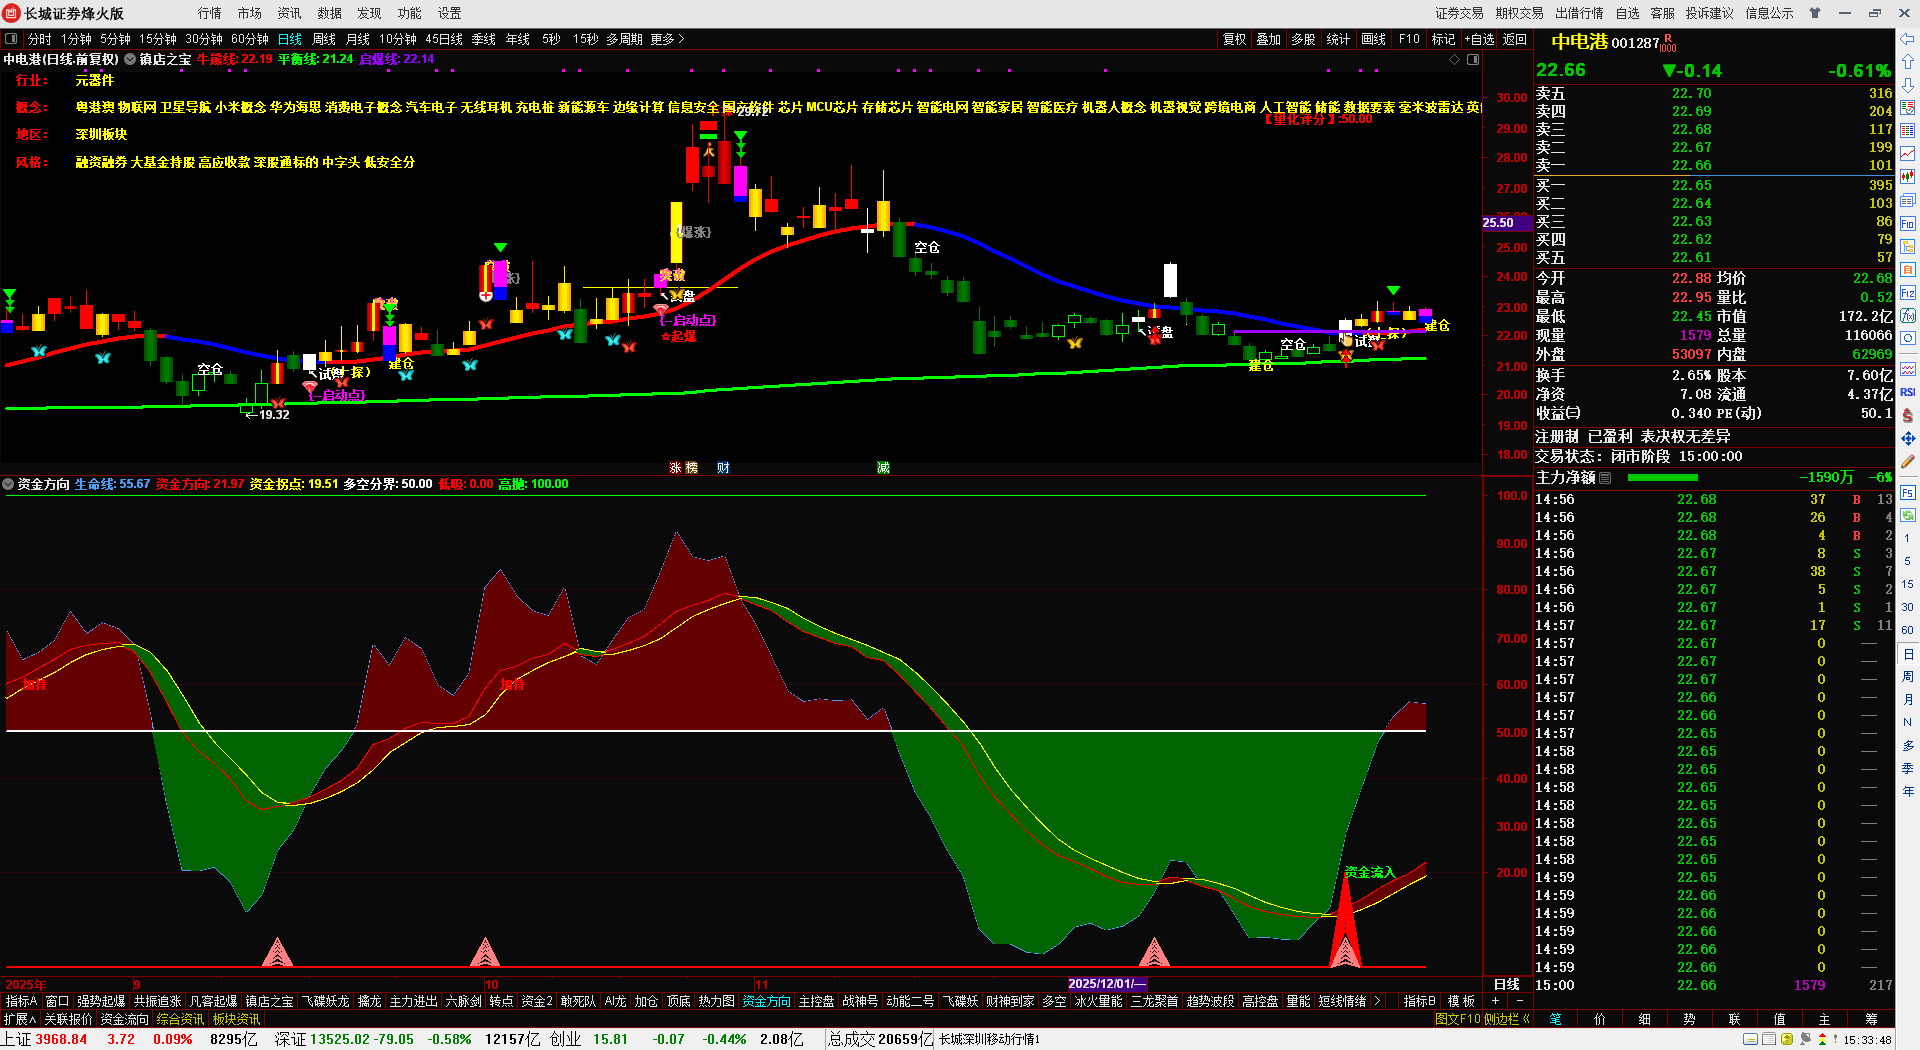The width and height of the screenshot is (1920, 1050).
Task: Open the 资讯 menu
Action: pyautogui.click(x=289, y=13)
